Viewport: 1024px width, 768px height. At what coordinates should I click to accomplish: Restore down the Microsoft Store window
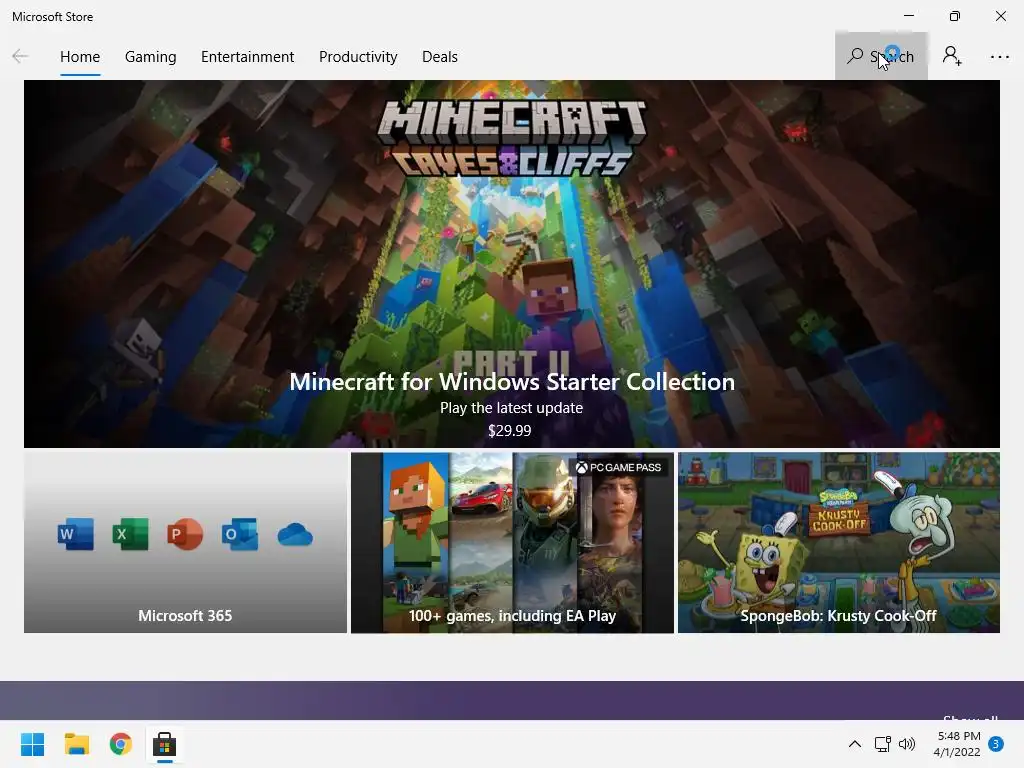[x=955, y=16]
